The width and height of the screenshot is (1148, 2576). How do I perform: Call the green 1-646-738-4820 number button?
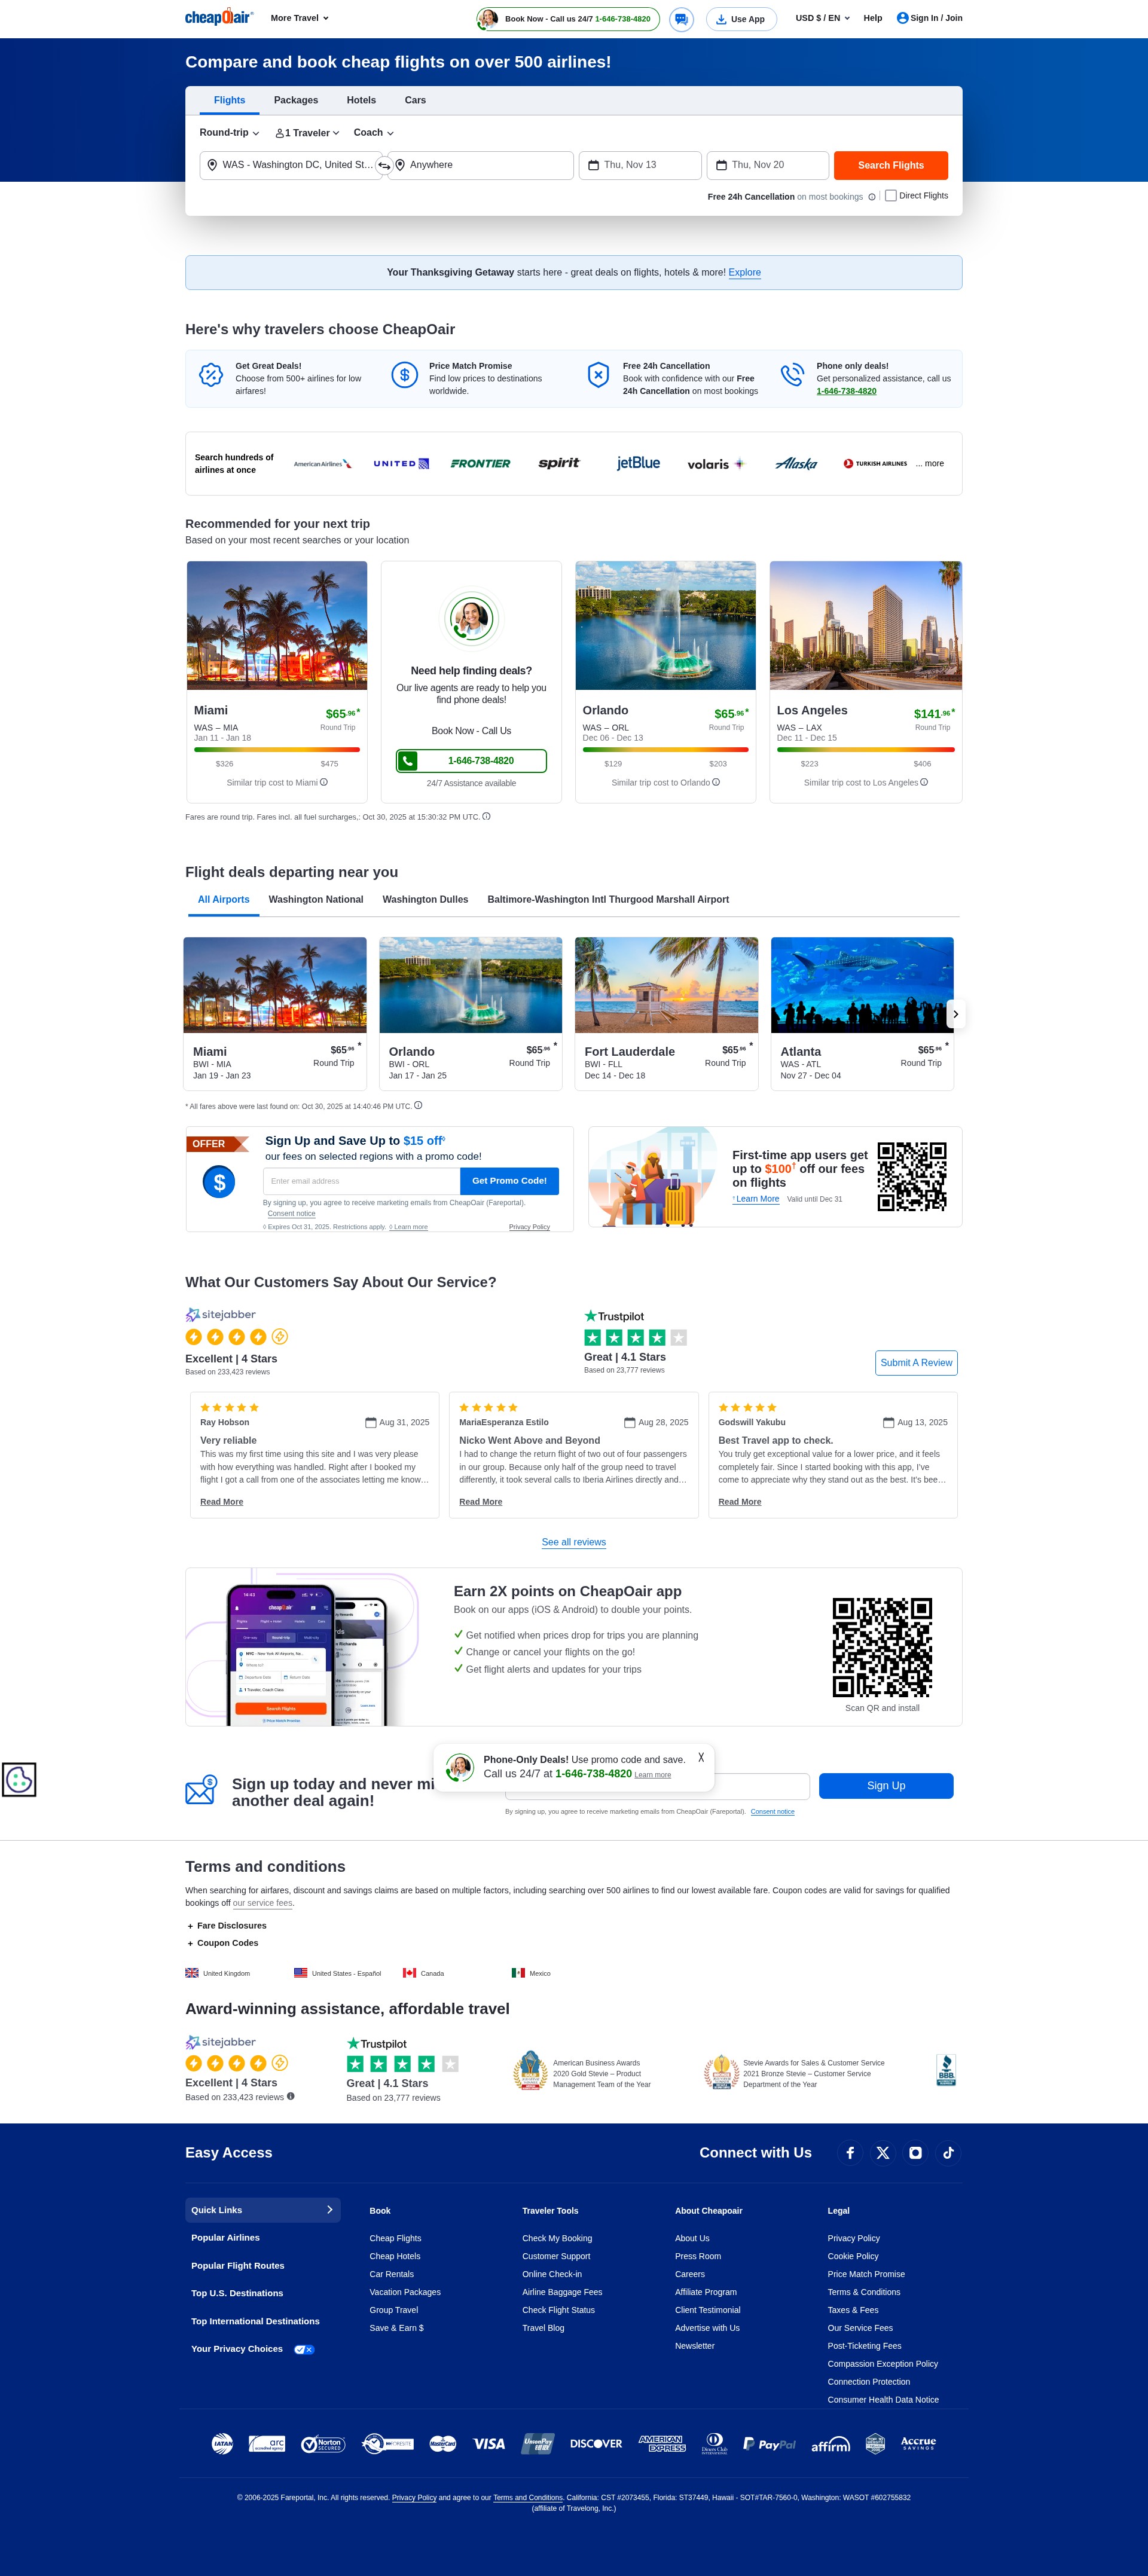[x=471, y=761]
